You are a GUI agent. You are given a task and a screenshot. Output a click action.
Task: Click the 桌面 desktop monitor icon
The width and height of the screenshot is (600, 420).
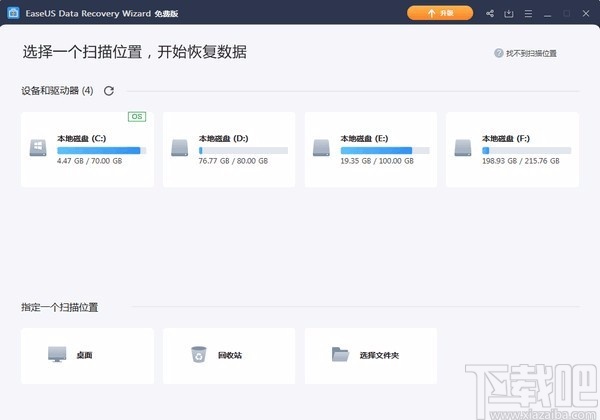click(x=57, y=354)
